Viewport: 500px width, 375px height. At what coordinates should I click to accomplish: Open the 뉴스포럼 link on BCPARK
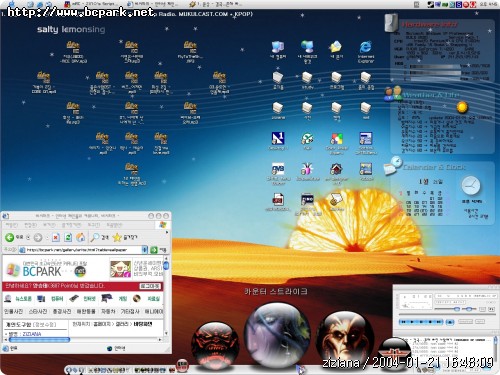(x=23, y=299)
